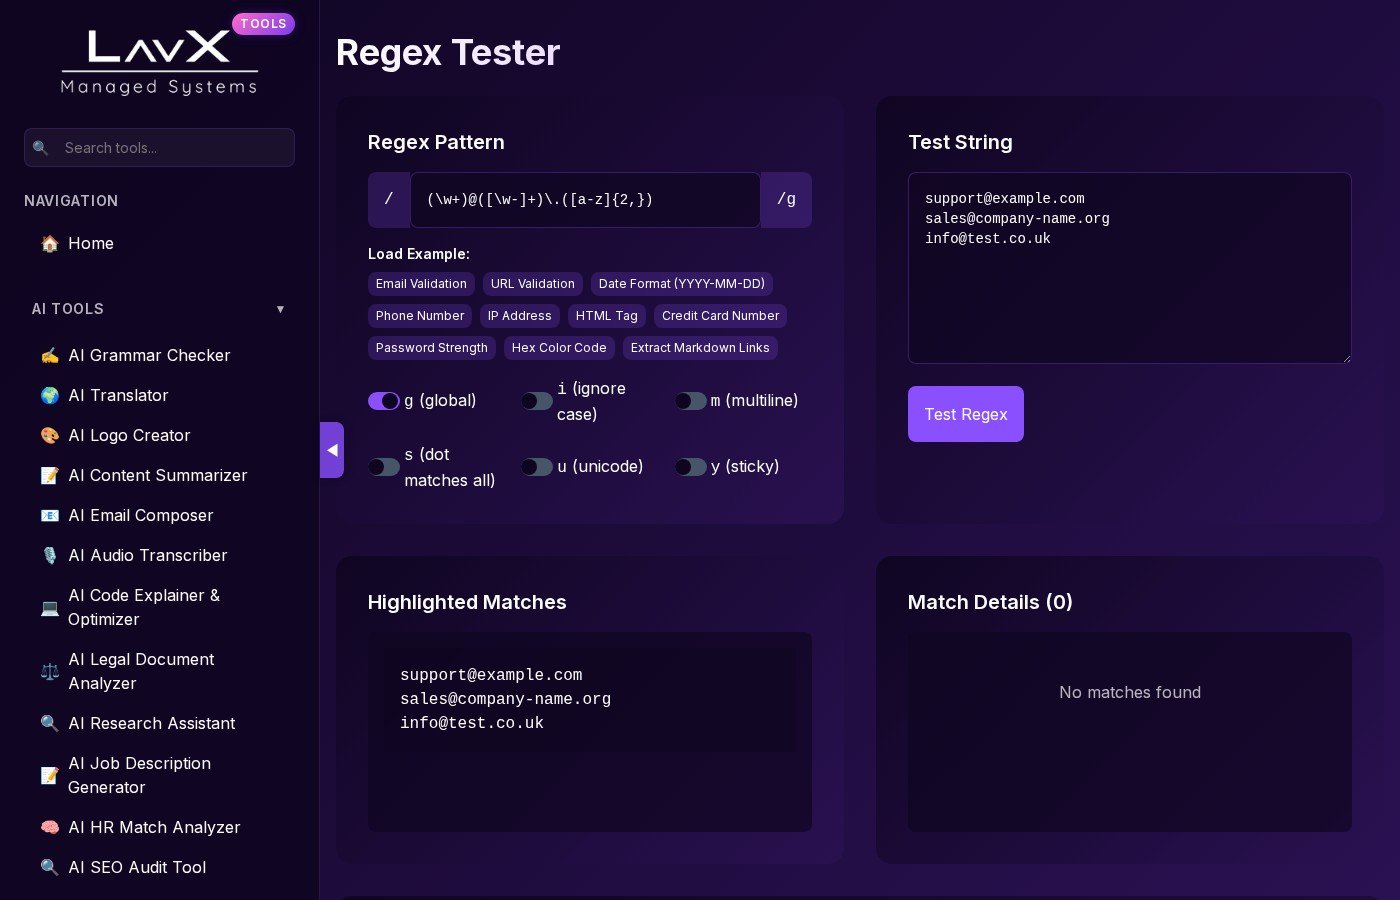Collapse the AI Tools section arrow
The image size is (1400, 900).
click(280, 309)
